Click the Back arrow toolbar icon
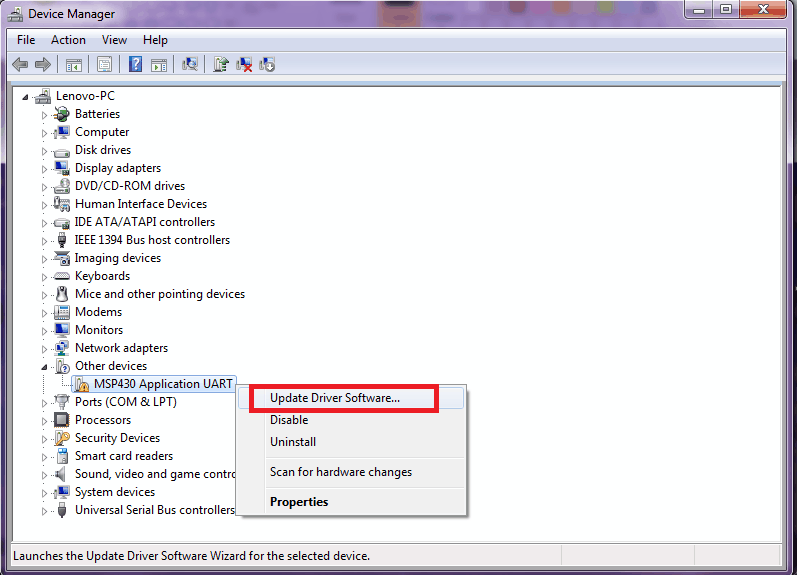 (19, 64)
